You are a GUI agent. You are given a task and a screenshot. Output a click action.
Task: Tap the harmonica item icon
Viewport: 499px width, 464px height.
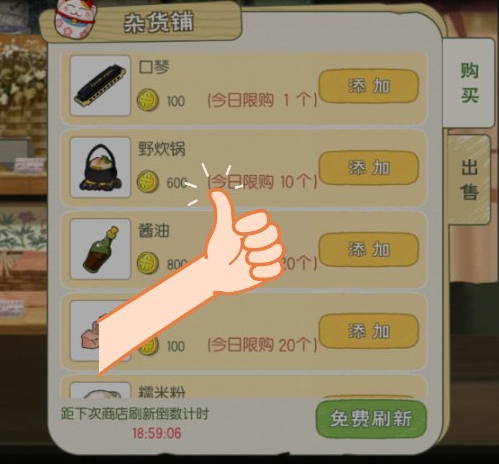pyautogui.click(x=100, y=86)
